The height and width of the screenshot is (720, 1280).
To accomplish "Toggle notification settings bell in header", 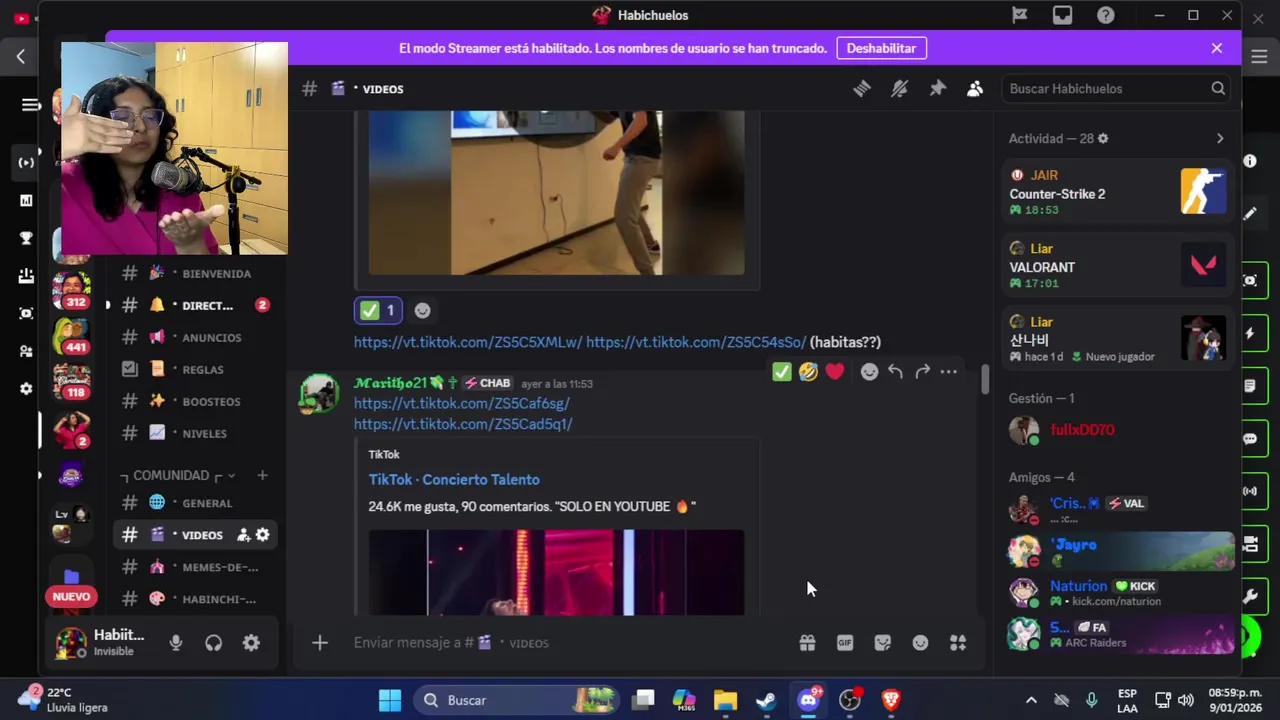I will click(900, 89).
